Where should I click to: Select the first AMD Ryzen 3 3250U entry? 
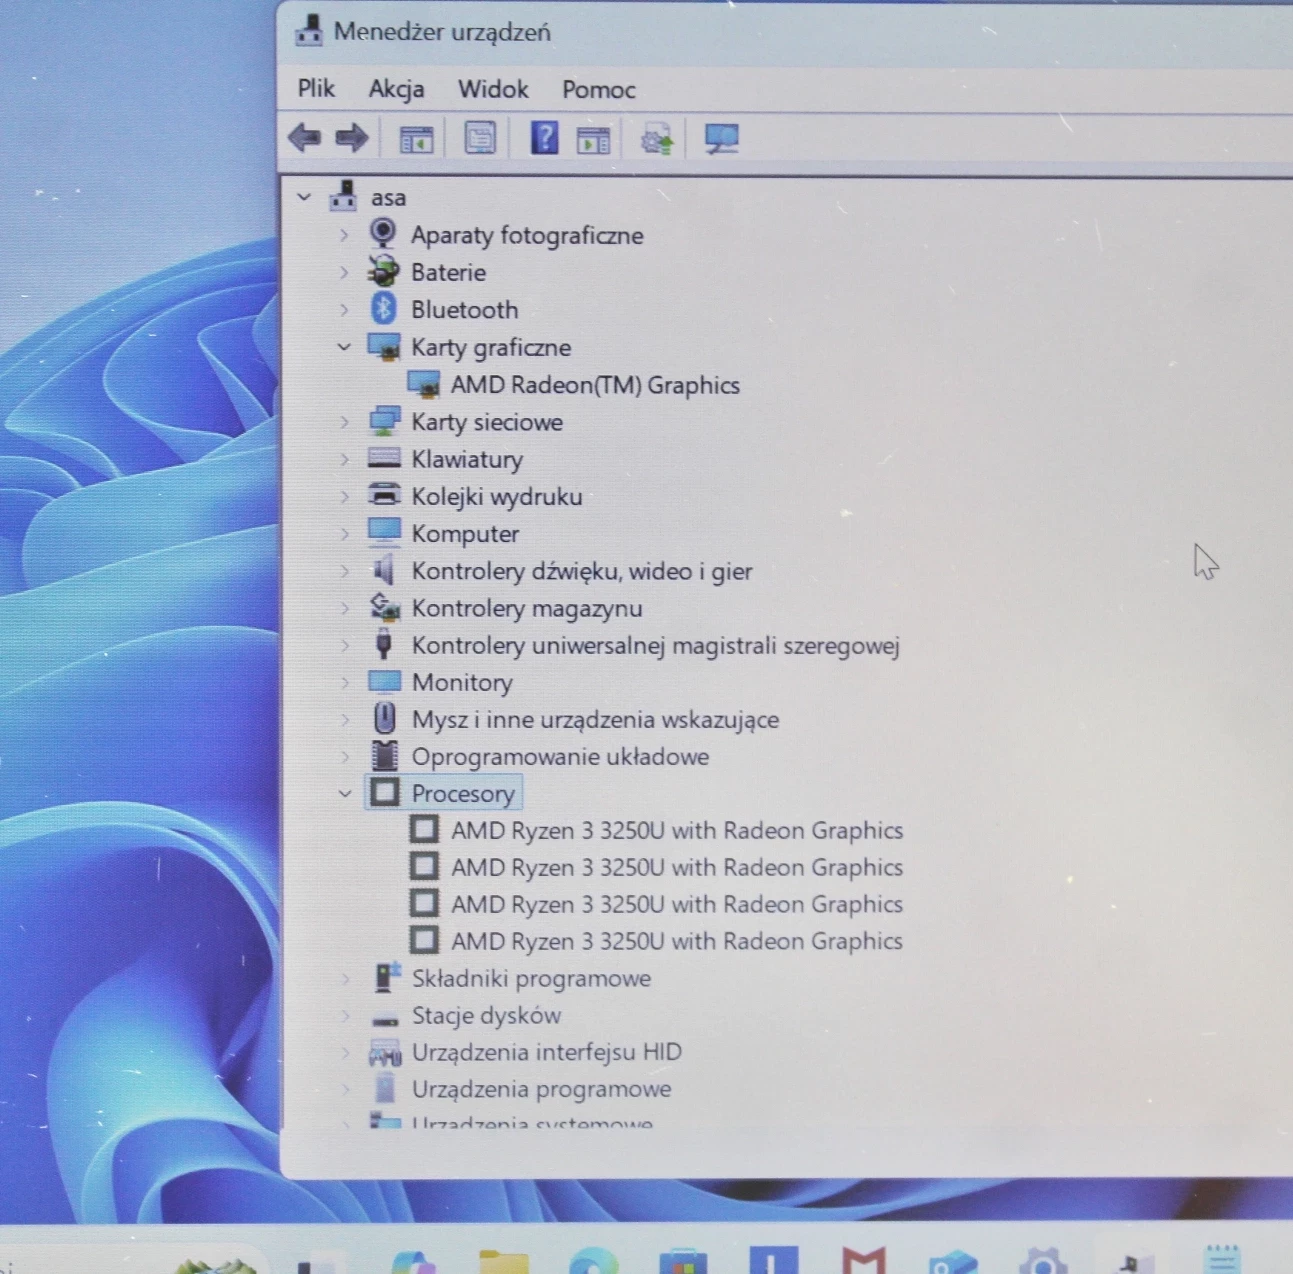677,830
